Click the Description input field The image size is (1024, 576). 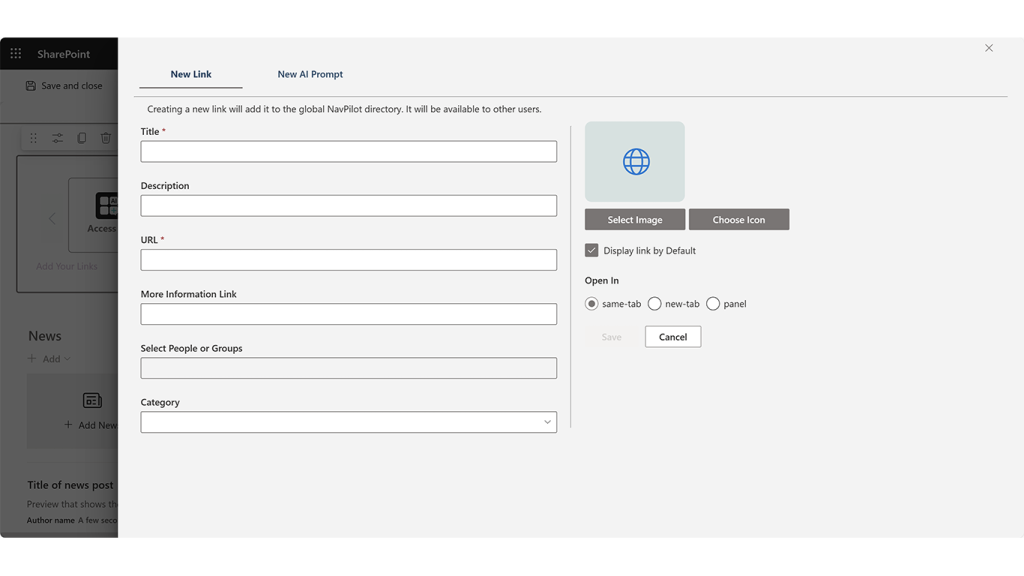[x=349, y=206]
